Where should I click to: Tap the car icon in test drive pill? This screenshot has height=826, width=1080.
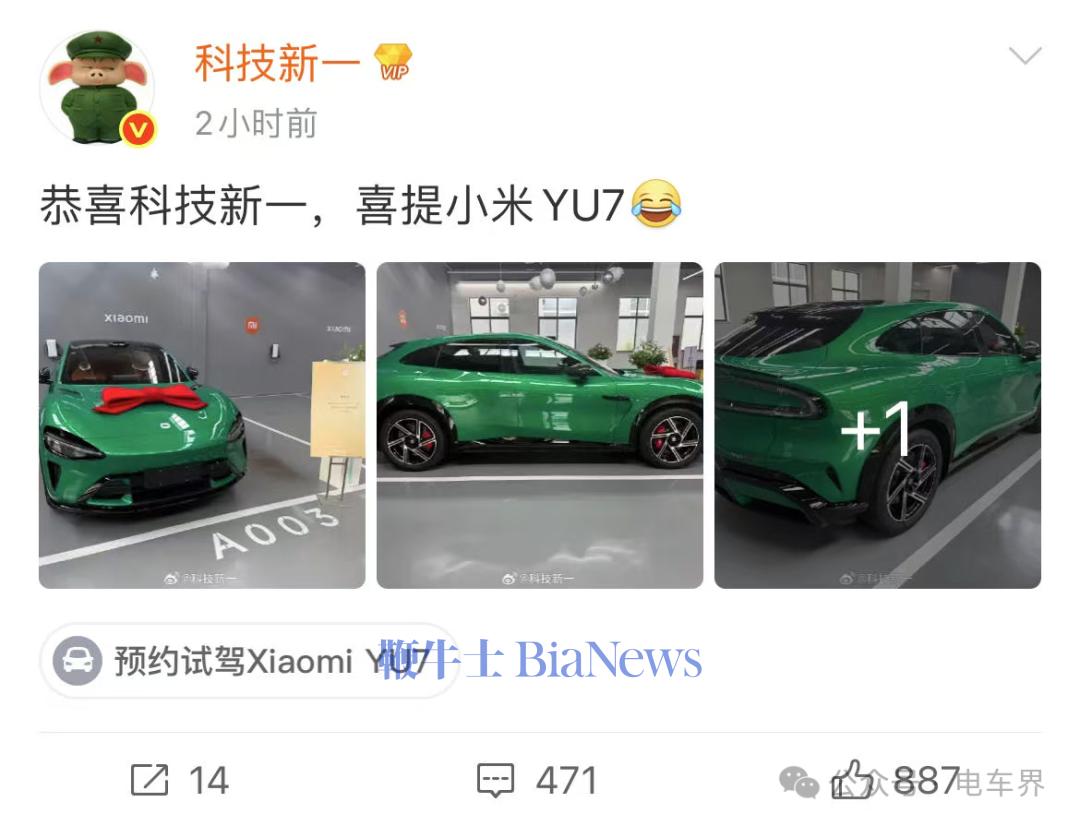click(x=78, y=660)
